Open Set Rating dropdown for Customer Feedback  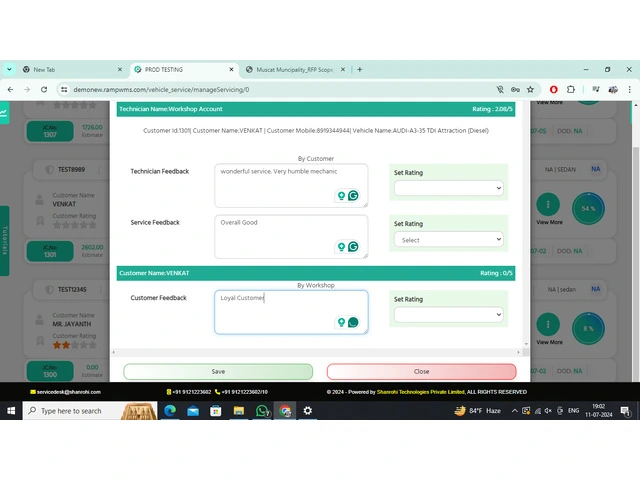(447, 314)
